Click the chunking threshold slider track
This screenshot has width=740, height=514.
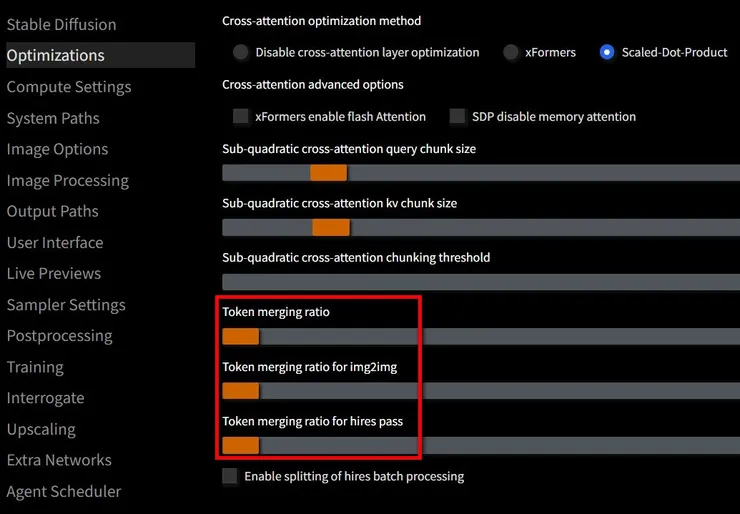[480, 282]
